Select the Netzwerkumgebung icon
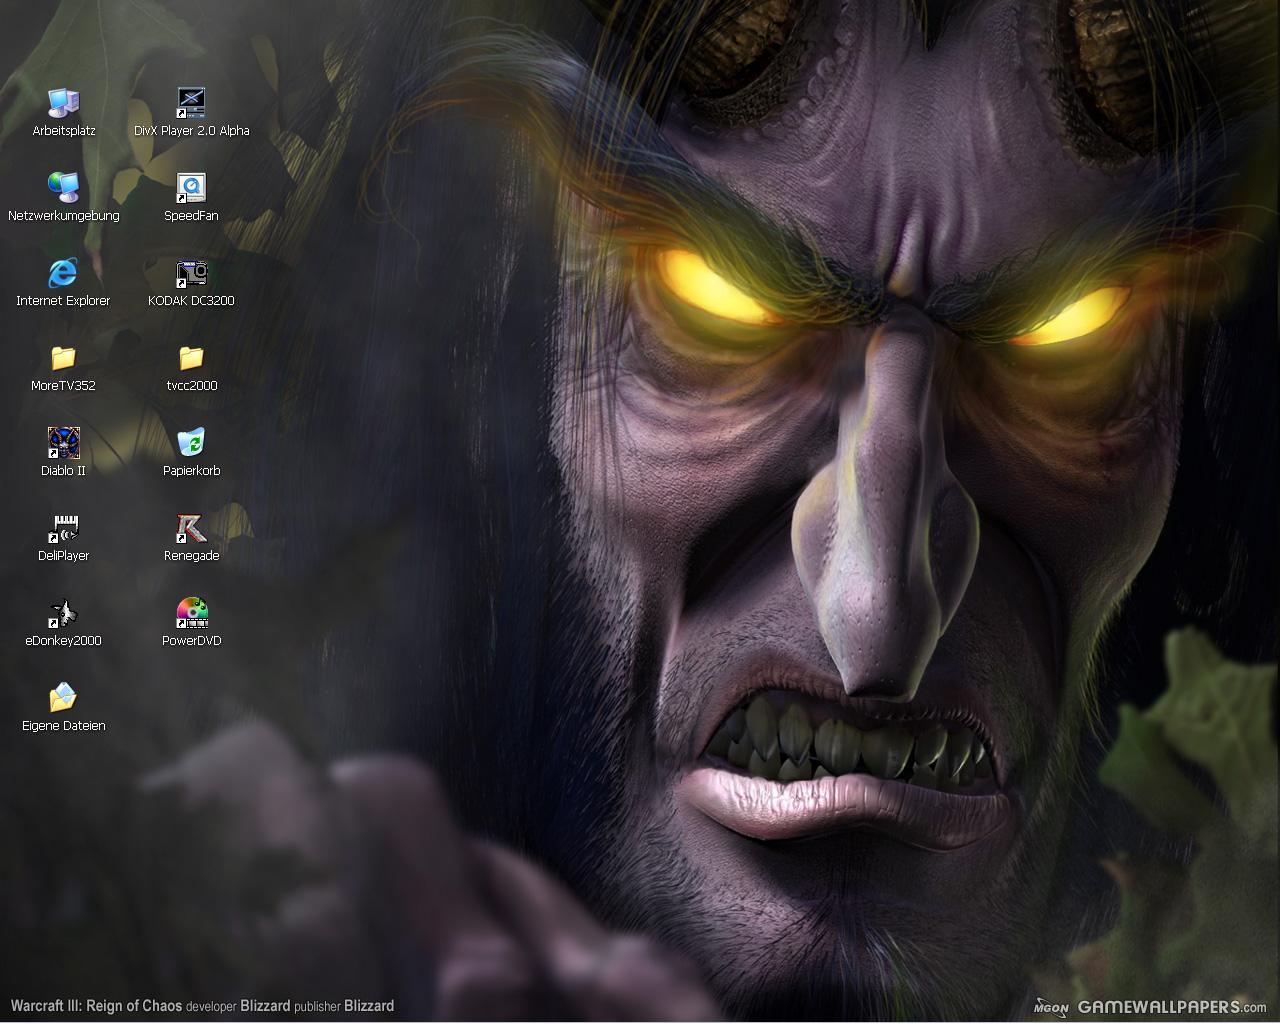Image resolution: width=1280 pixels, height=1024 pixels. [x=63, y=187]
